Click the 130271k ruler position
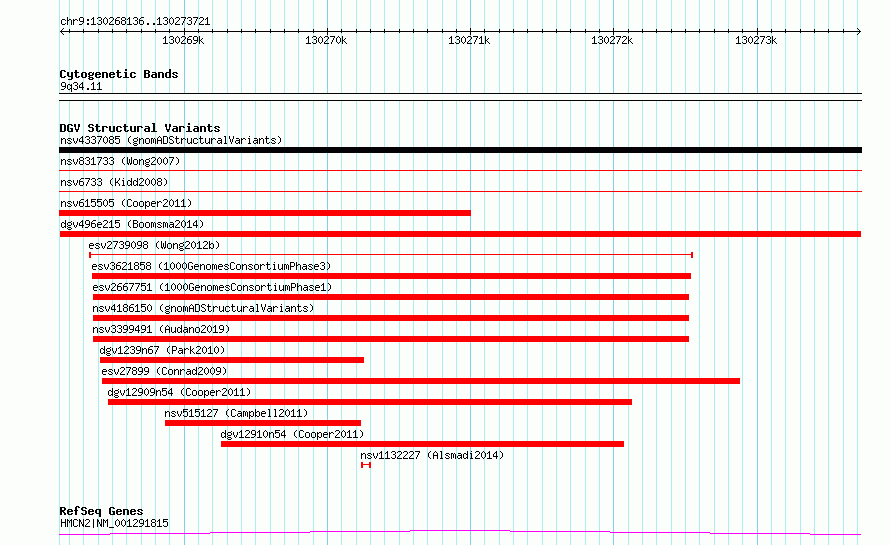890x545 pixels. (x=469, y=40)
